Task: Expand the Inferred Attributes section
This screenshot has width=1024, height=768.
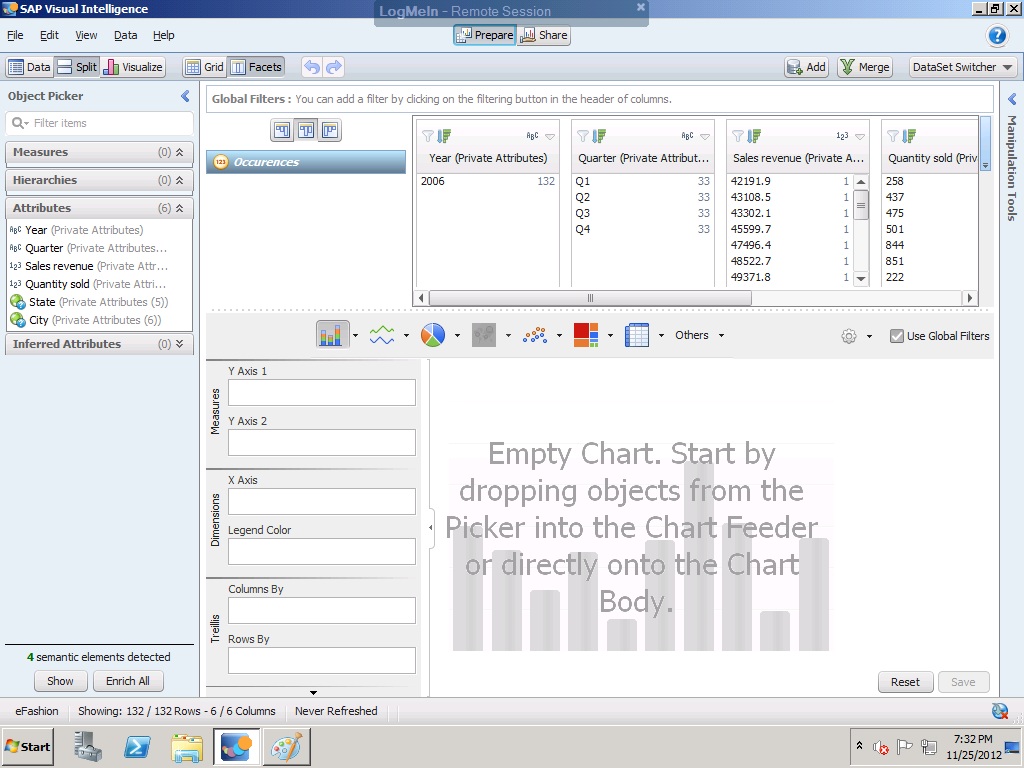Action: coord(180,344)
